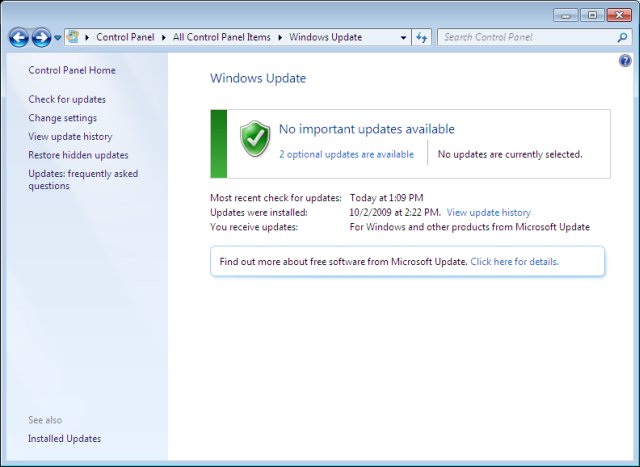This screenshot has width=640, height=467.
Task: Open the recent pages dropdown arrow
Action: [57, 38]
